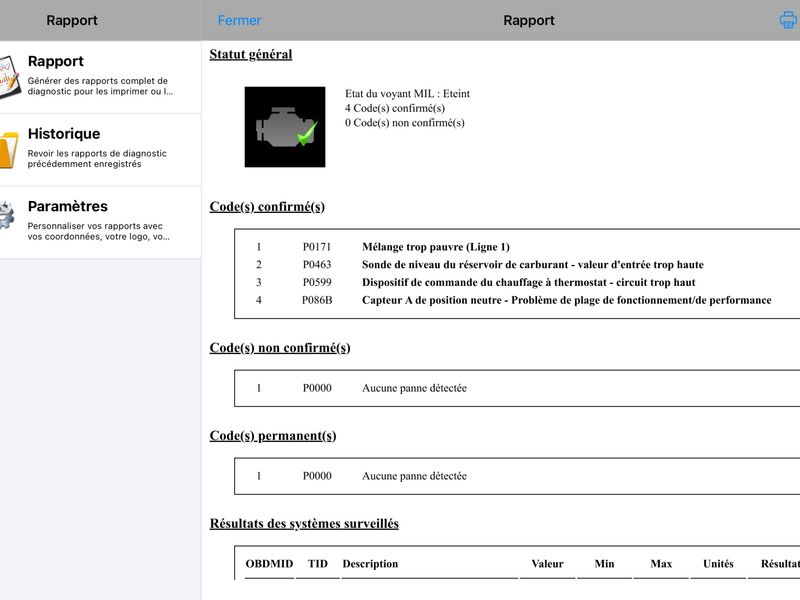Image resolution: width=800 pixels, height=600 pixels.
Task: Click the Code(s) permanent(s) heading
Action: (x=273, y=436)
